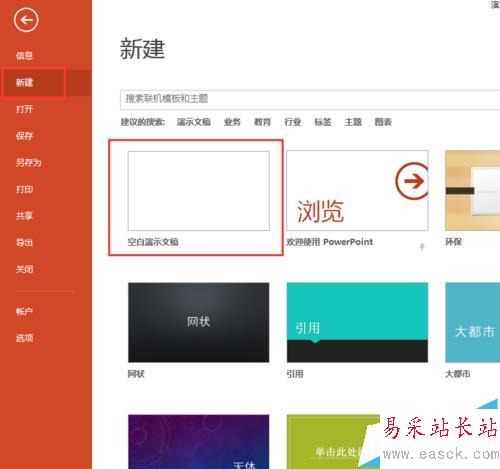Pick the 大都市 theme thumbnail
Viewport: 500px width, 469px height.
click(x=473, y=322)
